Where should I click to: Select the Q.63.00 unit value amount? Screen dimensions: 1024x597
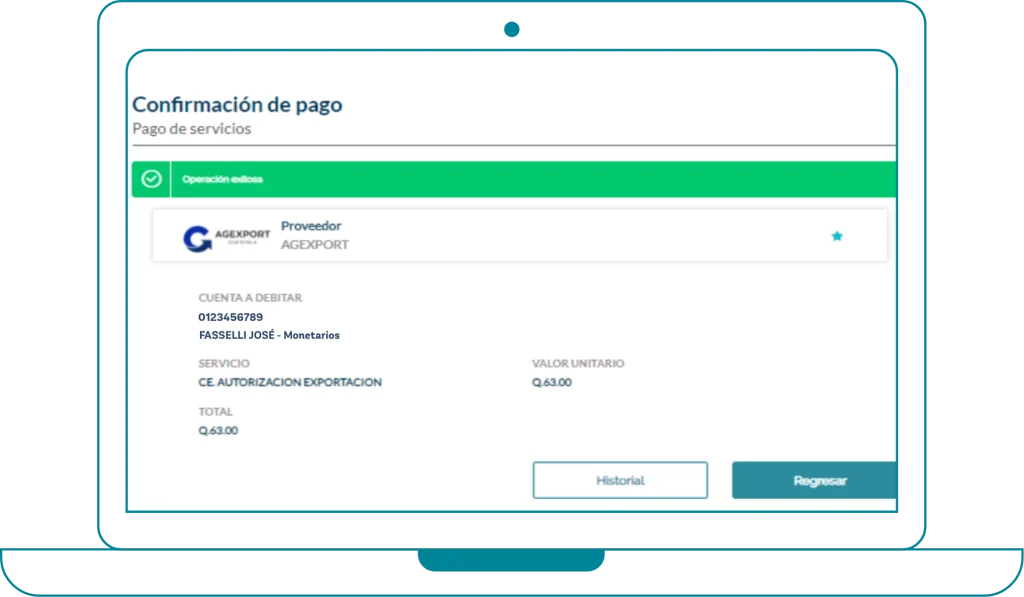pyautogui.click(x=552, y=382)
